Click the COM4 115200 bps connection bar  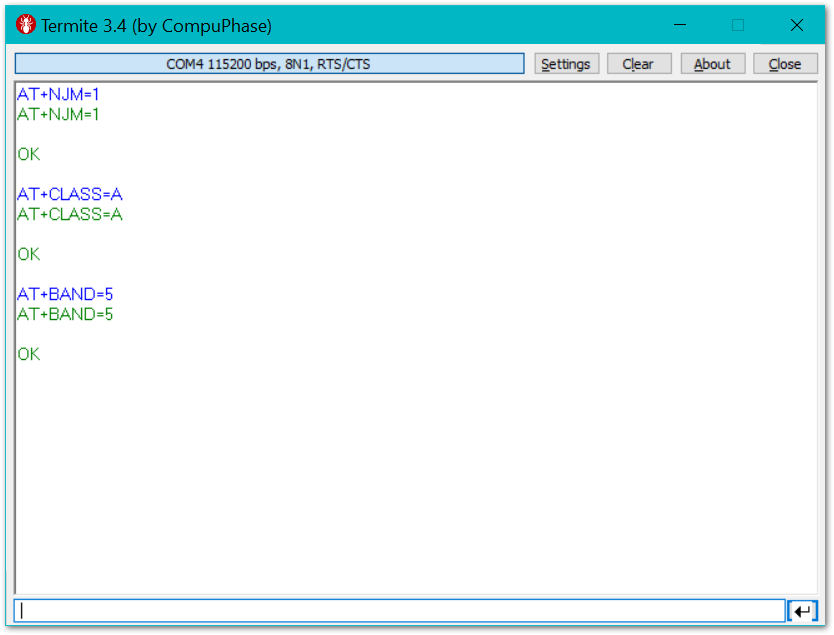pyautogui.click(x=269, y=64)
